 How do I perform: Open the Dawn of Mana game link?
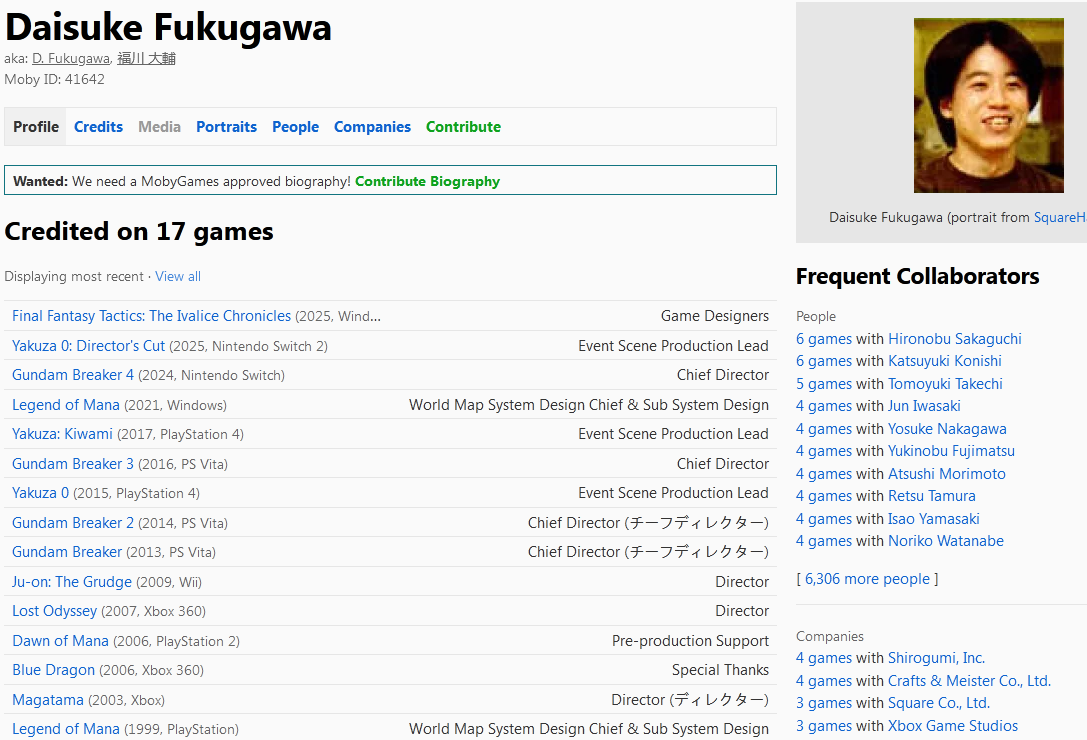pyautogui.click(x=60, y=640)
